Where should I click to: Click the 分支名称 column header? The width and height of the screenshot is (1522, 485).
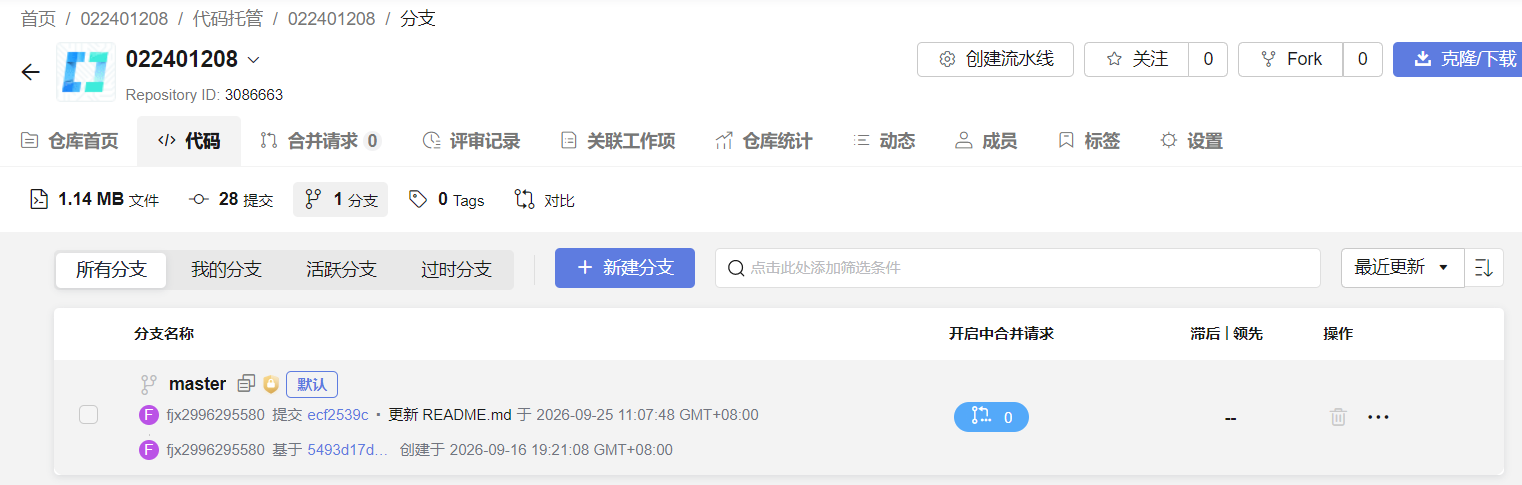coord(164,334)
